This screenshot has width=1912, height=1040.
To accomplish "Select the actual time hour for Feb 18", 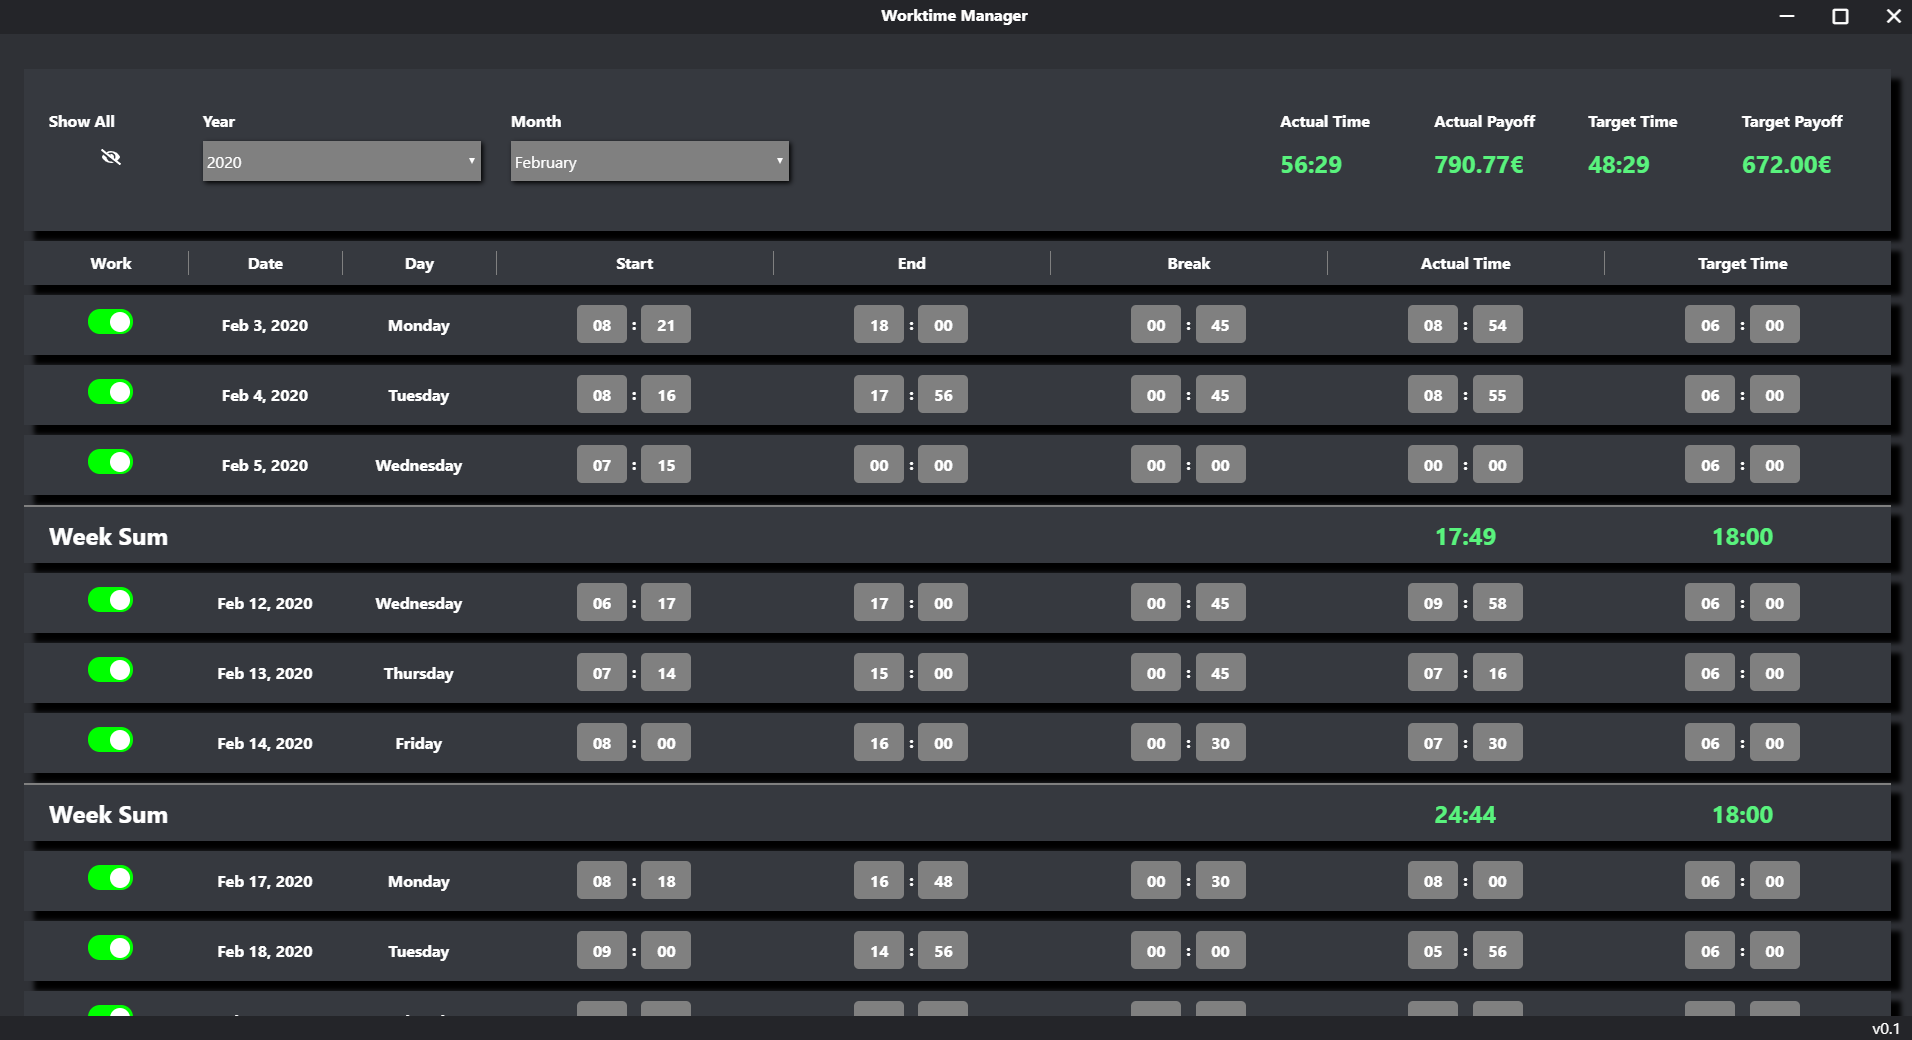I will pos(1433,951).
